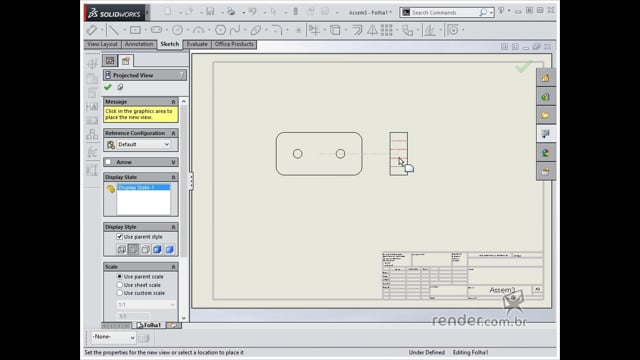Select the Spline sketch tool
This screenshot has width=640, height=360.
pos(235,30)
